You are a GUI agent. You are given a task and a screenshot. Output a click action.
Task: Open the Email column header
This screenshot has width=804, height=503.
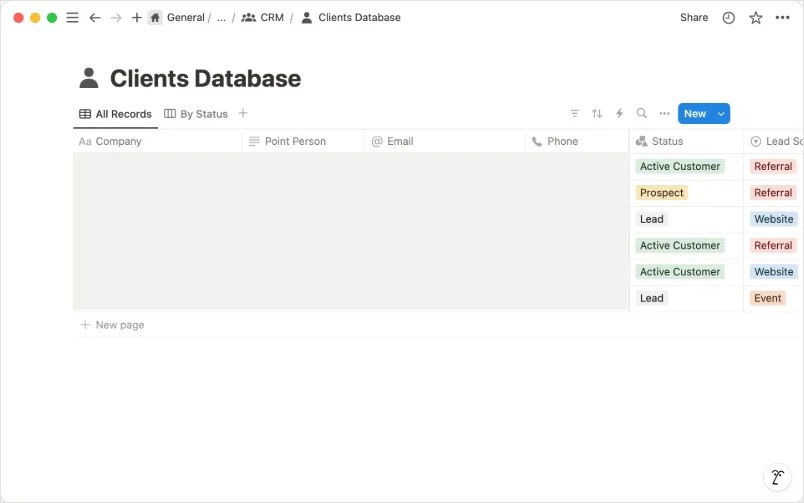click(445, 142)
